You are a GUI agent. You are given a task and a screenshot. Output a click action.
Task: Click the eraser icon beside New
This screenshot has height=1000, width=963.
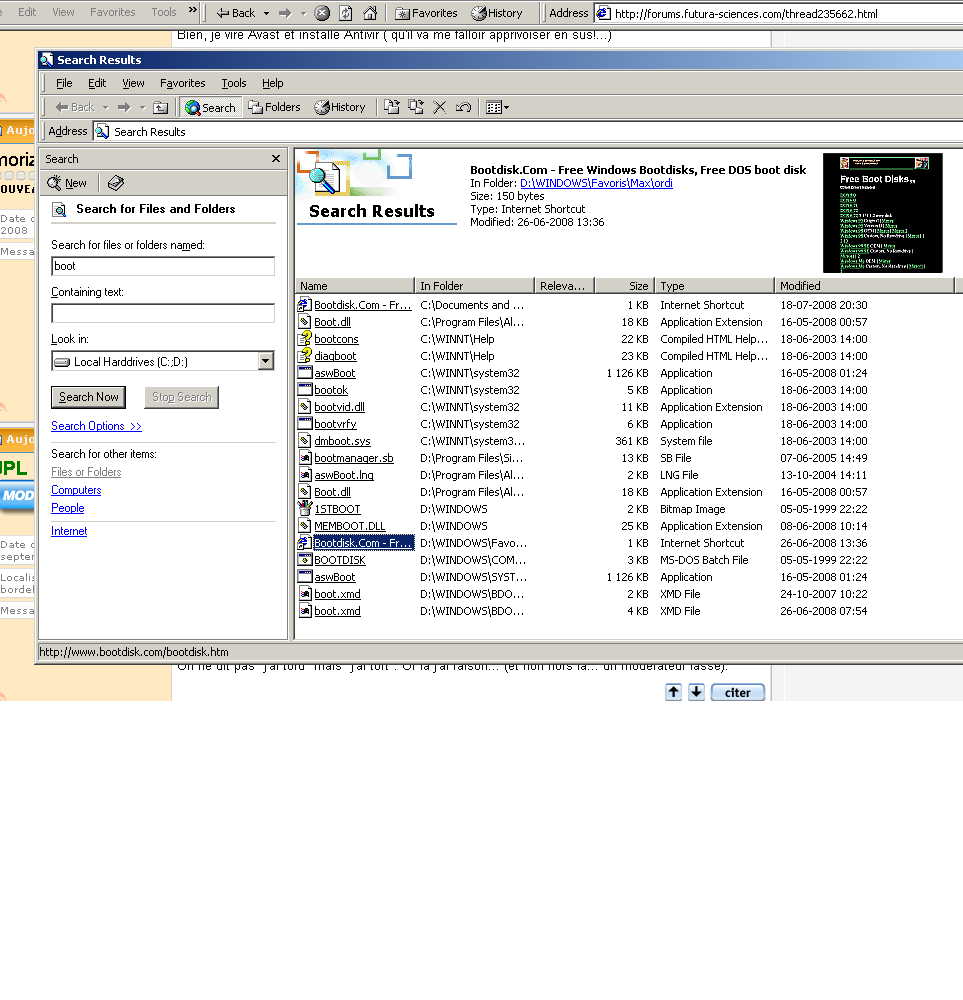(x=115, y=183)
